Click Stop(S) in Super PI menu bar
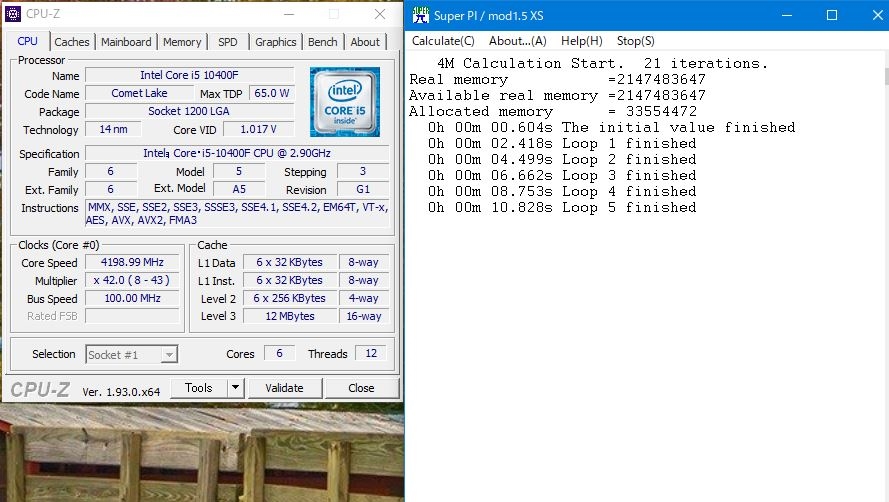 [636, 41]
